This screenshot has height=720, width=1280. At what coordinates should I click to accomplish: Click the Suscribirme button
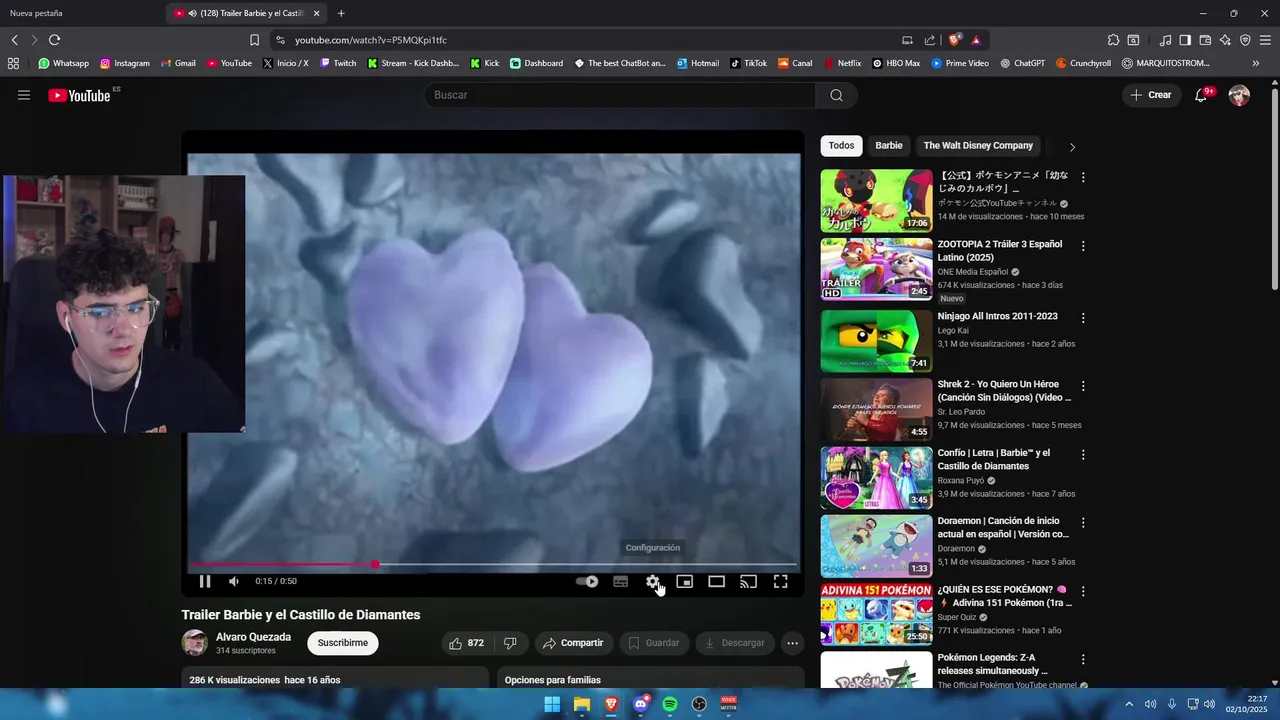(x=343, y=643)
